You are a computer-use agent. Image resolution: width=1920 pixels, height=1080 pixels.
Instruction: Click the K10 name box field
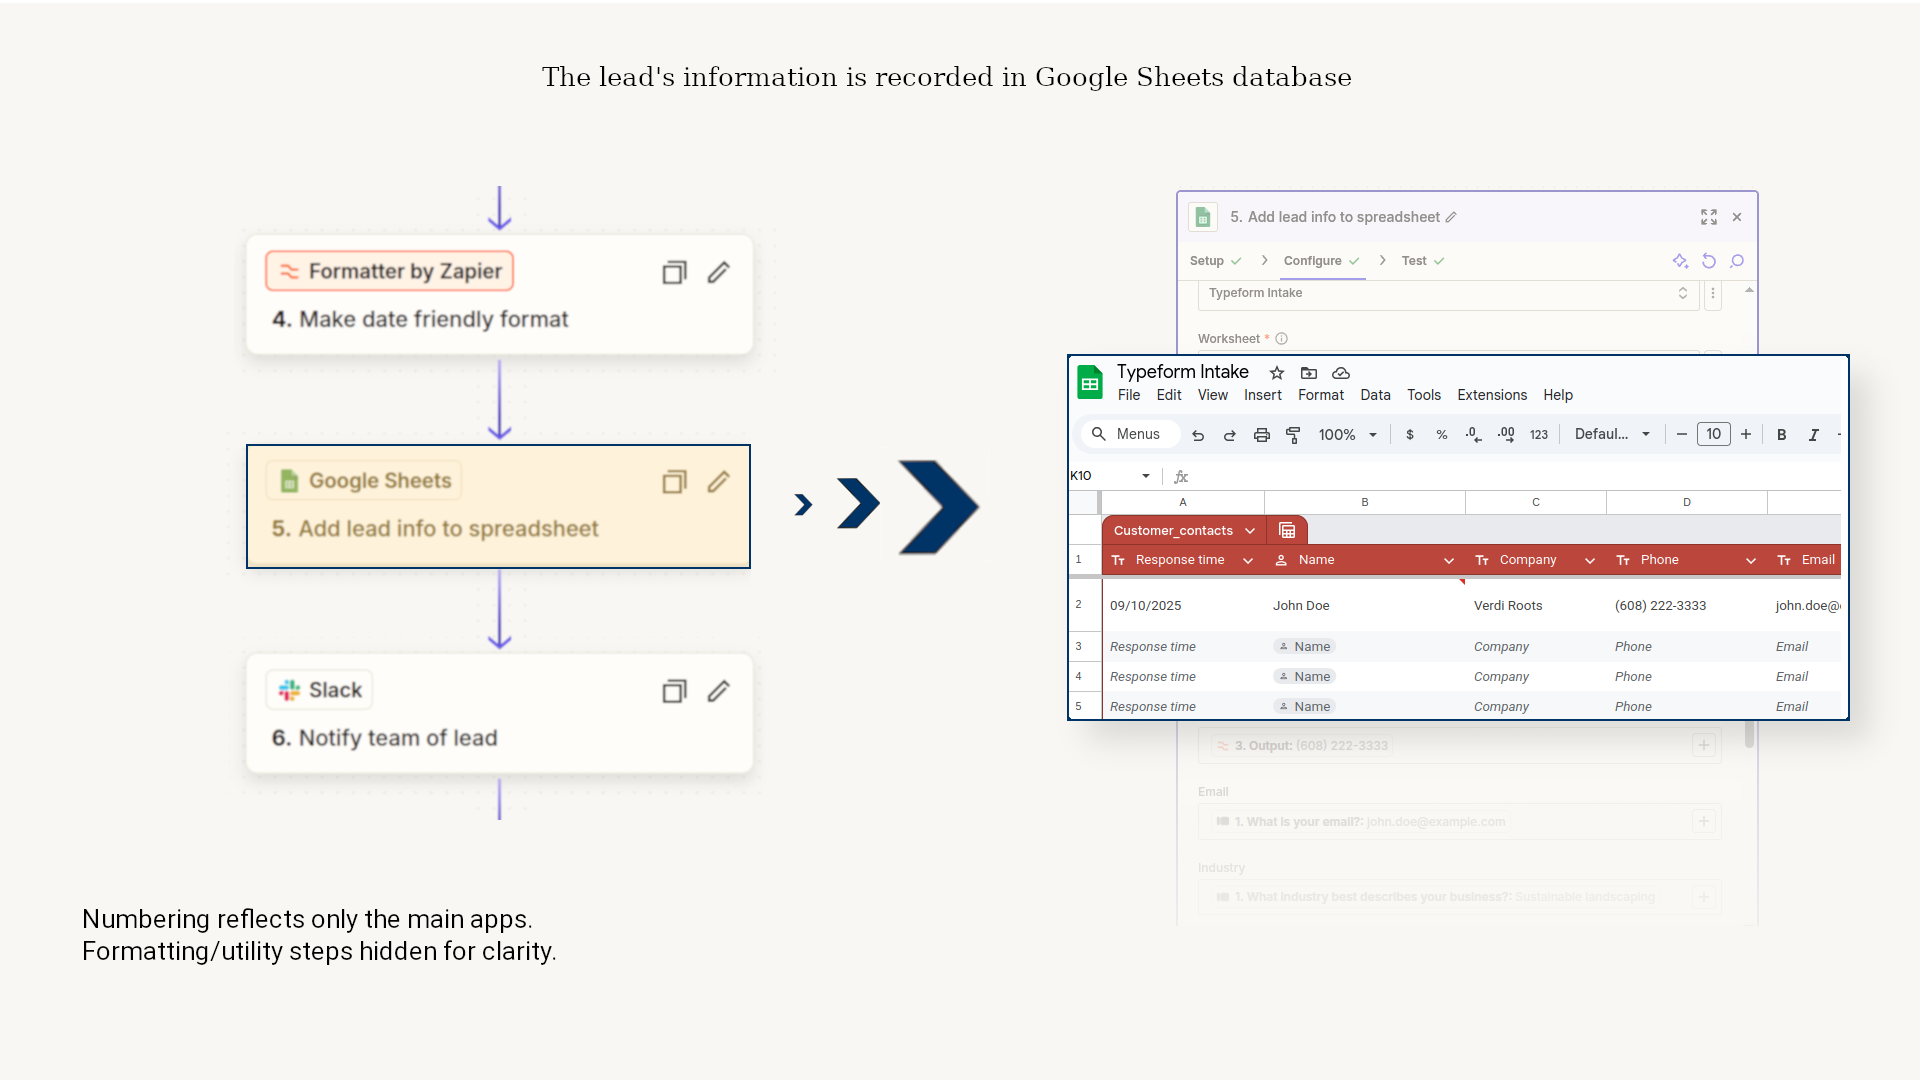(x=1100, y=476)
